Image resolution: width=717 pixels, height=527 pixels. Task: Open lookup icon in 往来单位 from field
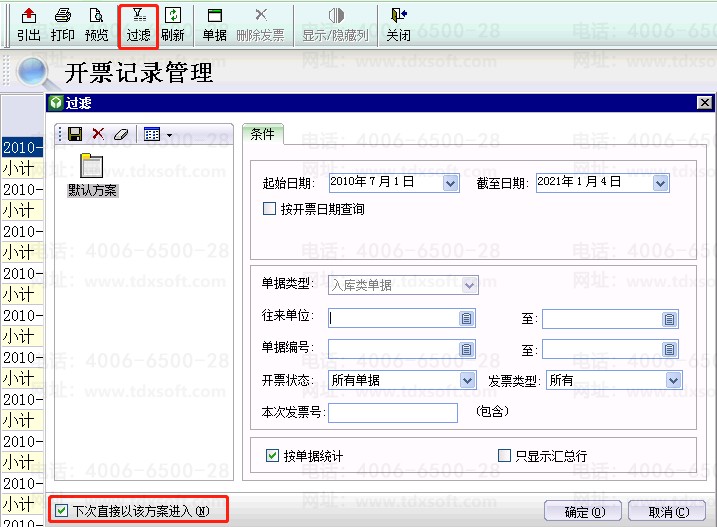point(466,318)
